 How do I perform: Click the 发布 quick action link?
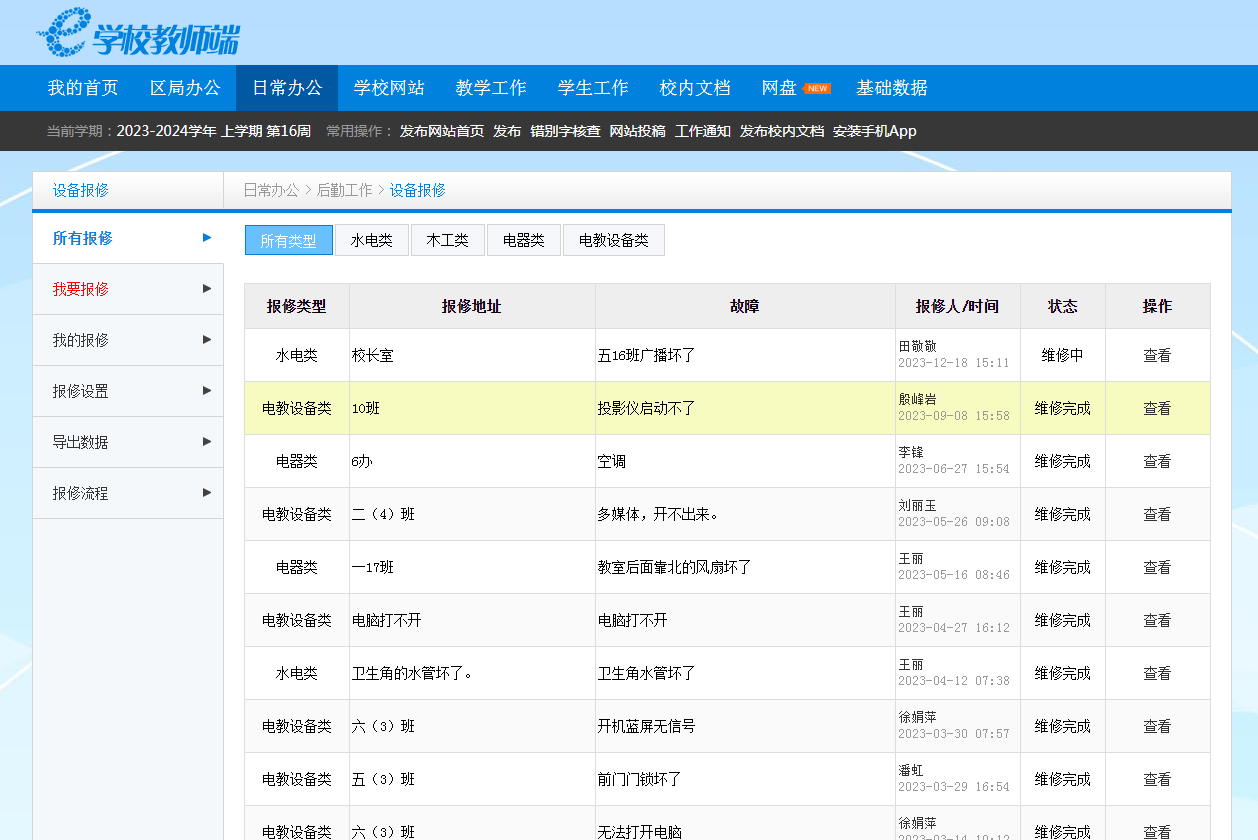tap(507, 131)
